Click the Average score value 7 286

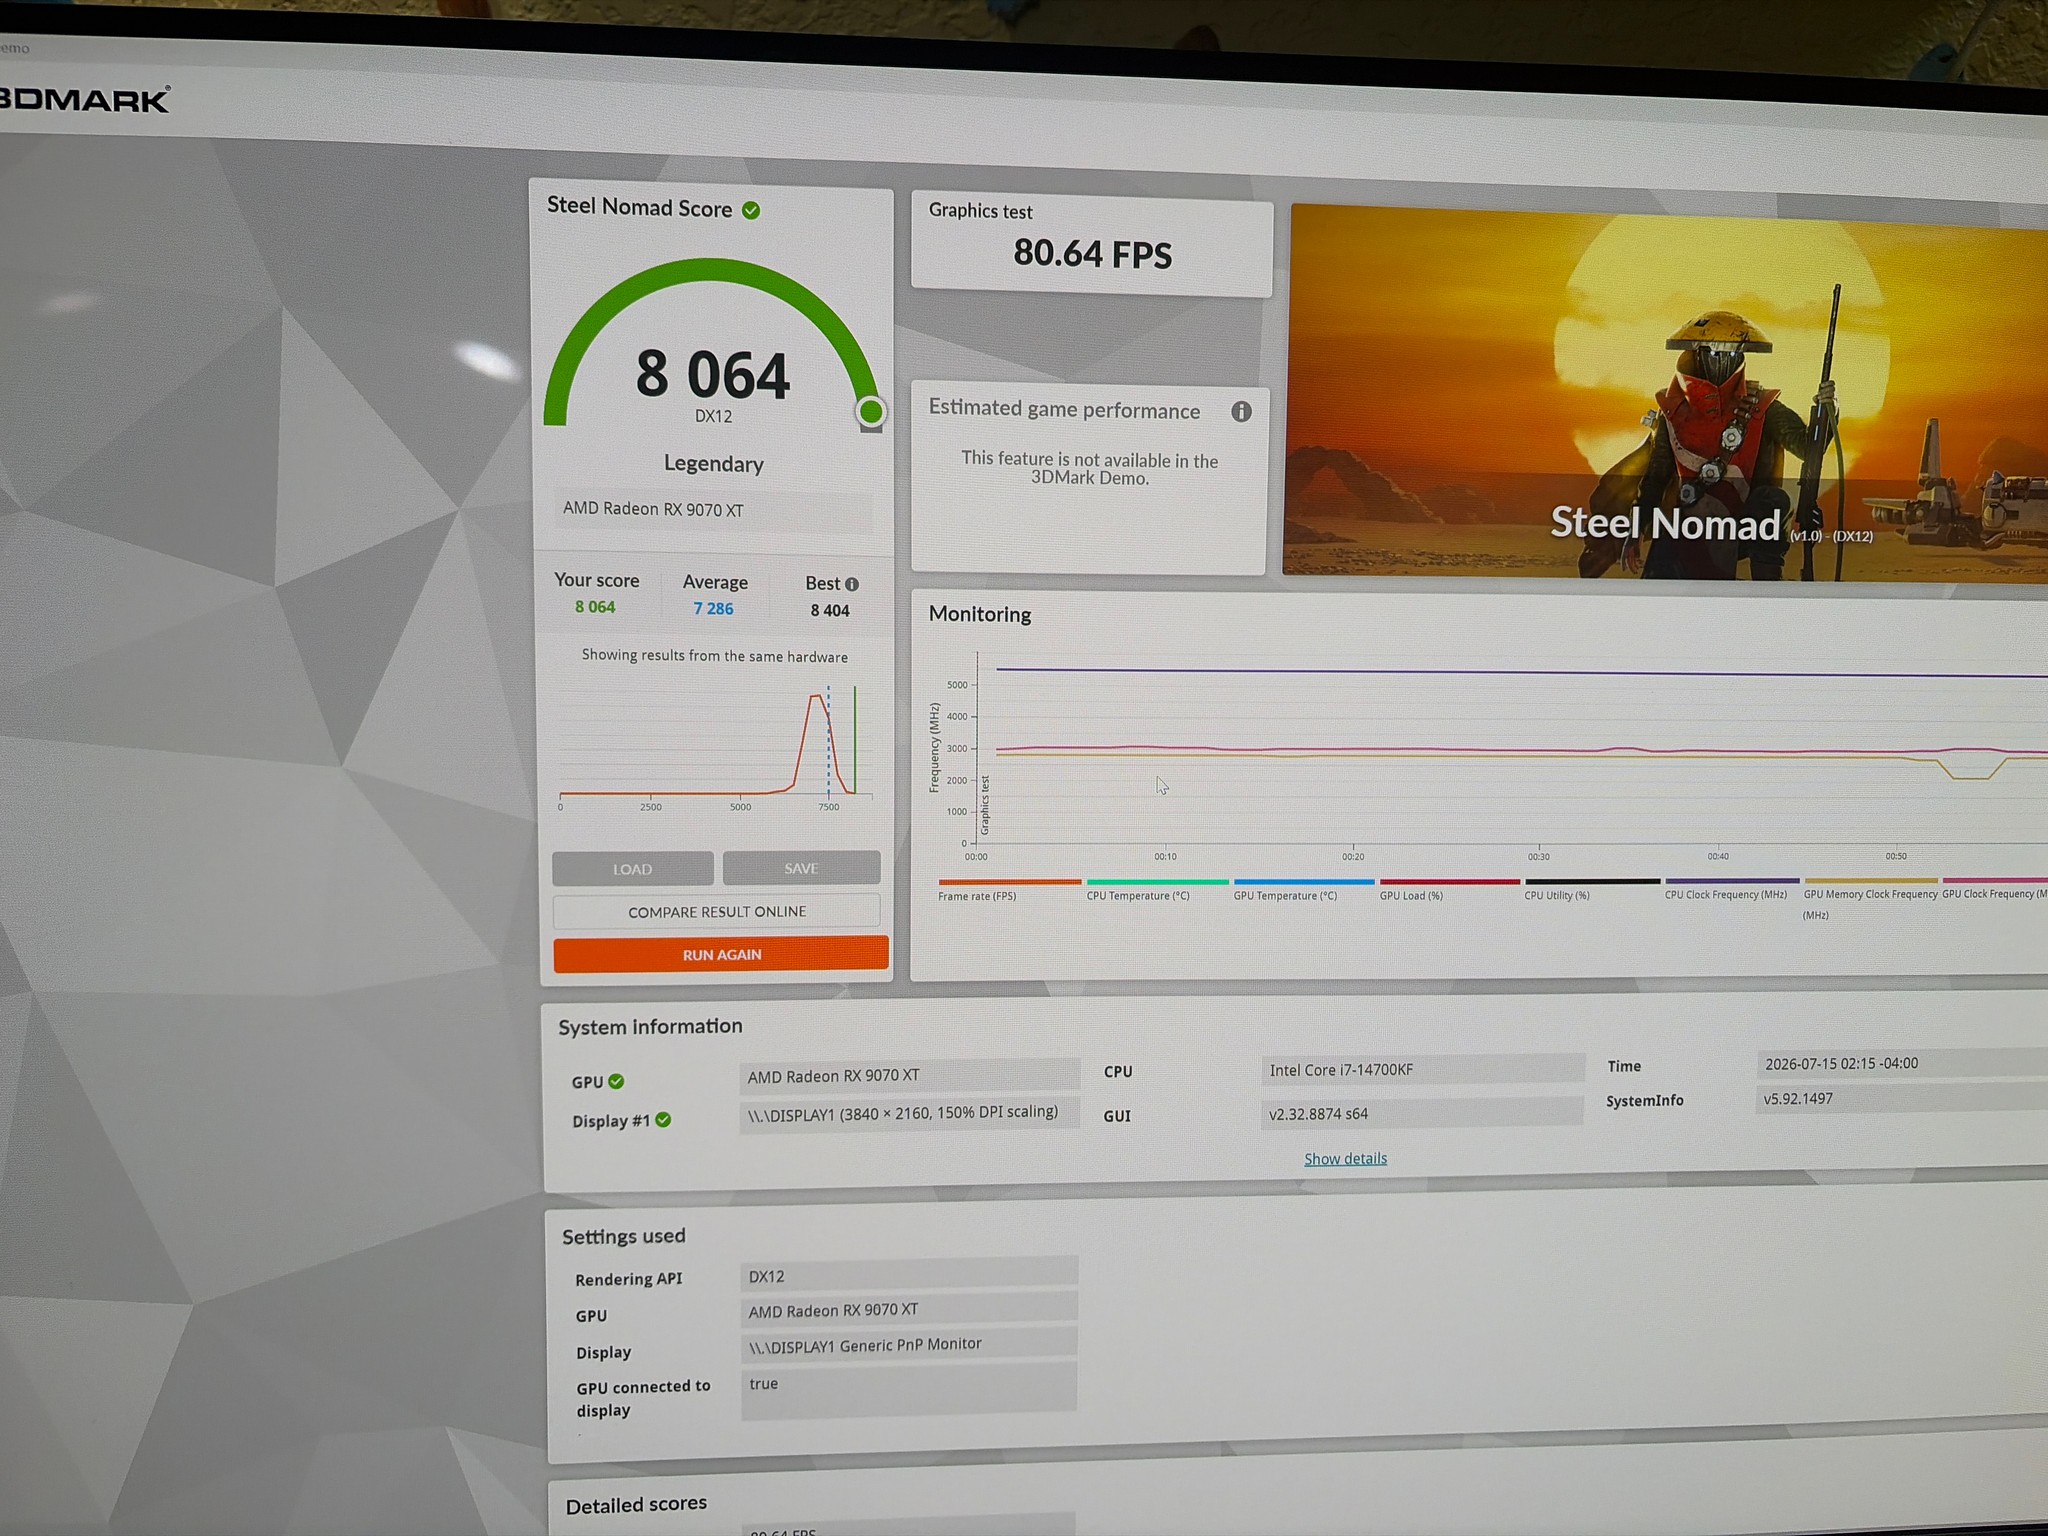tap(713, 609)
